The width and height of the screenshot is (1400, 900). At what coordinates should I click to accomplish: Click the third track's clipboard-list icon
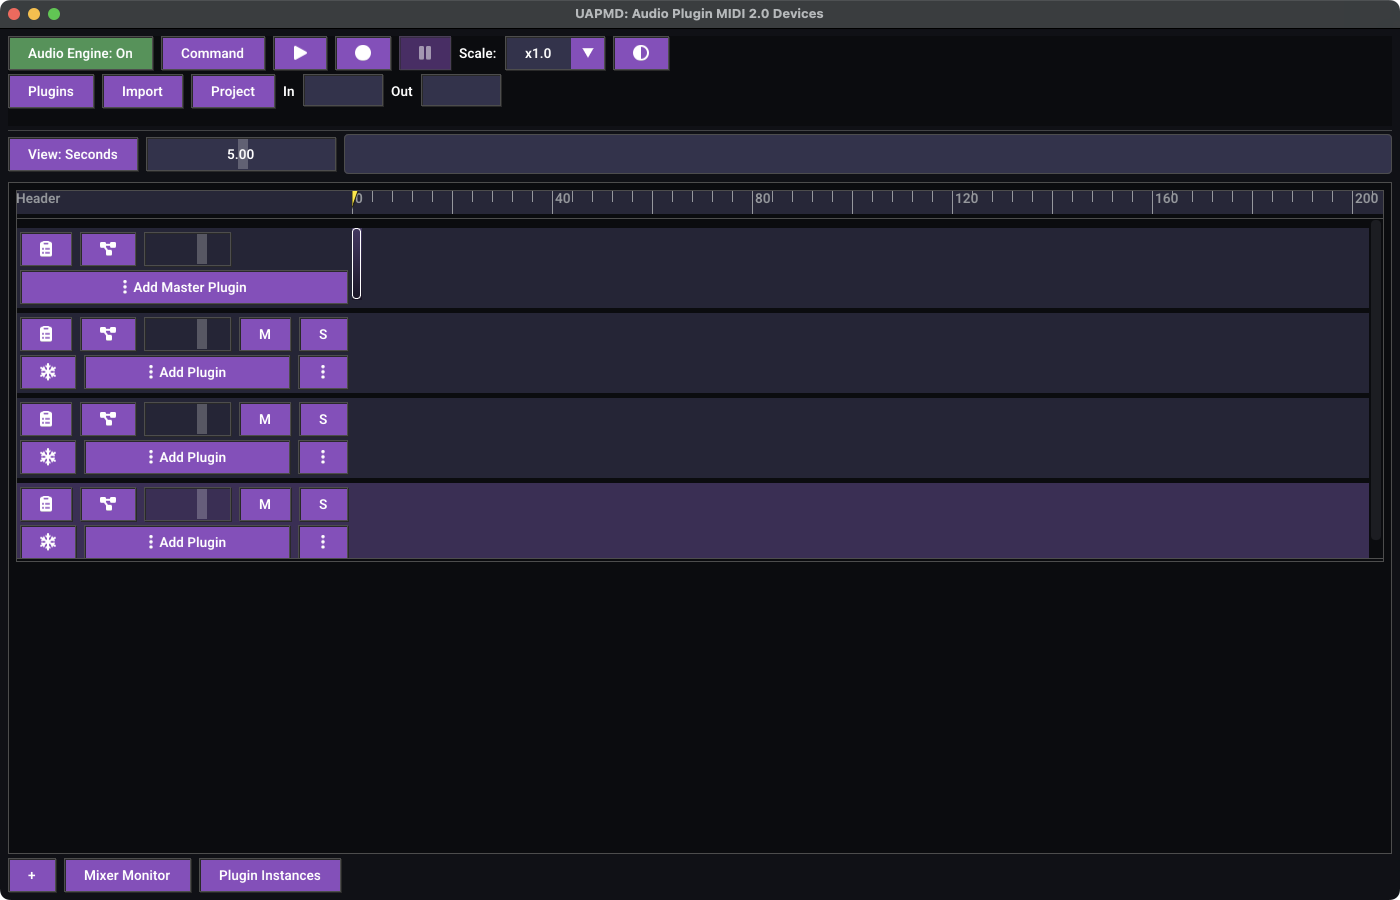tap(46, 504)
